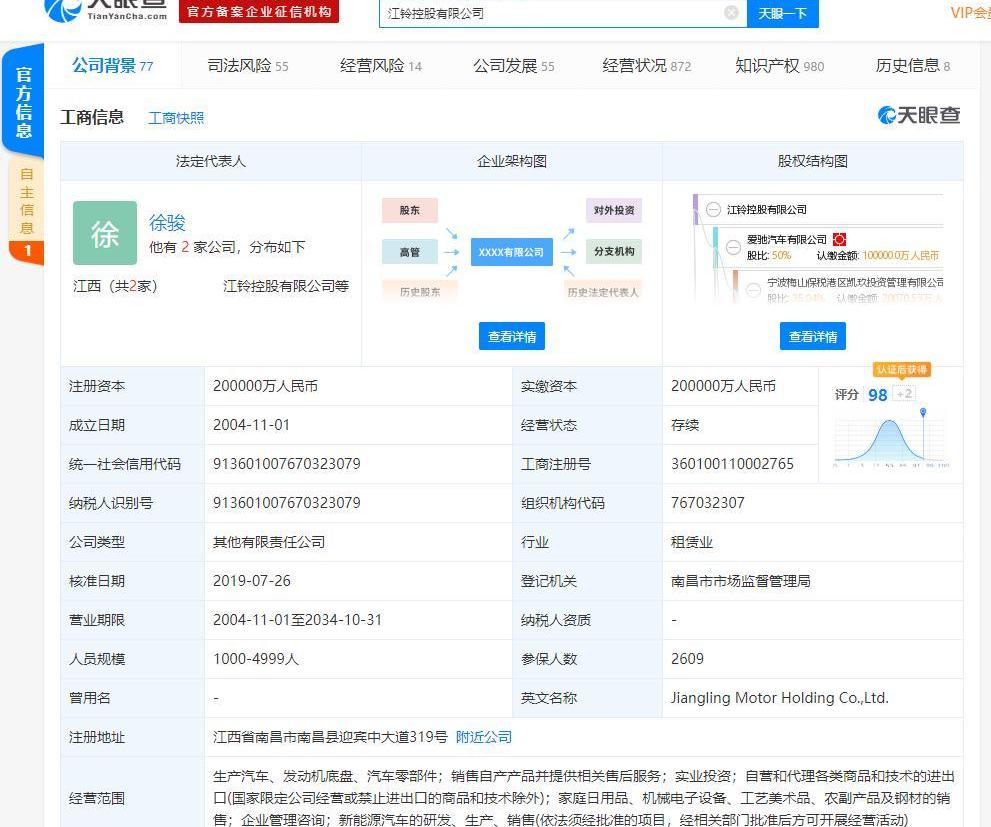Click the credit code 913601007670323079 in 统一社会信用代码 row
Viewport: 991px width, 827px height.
(x=287, y=464)
